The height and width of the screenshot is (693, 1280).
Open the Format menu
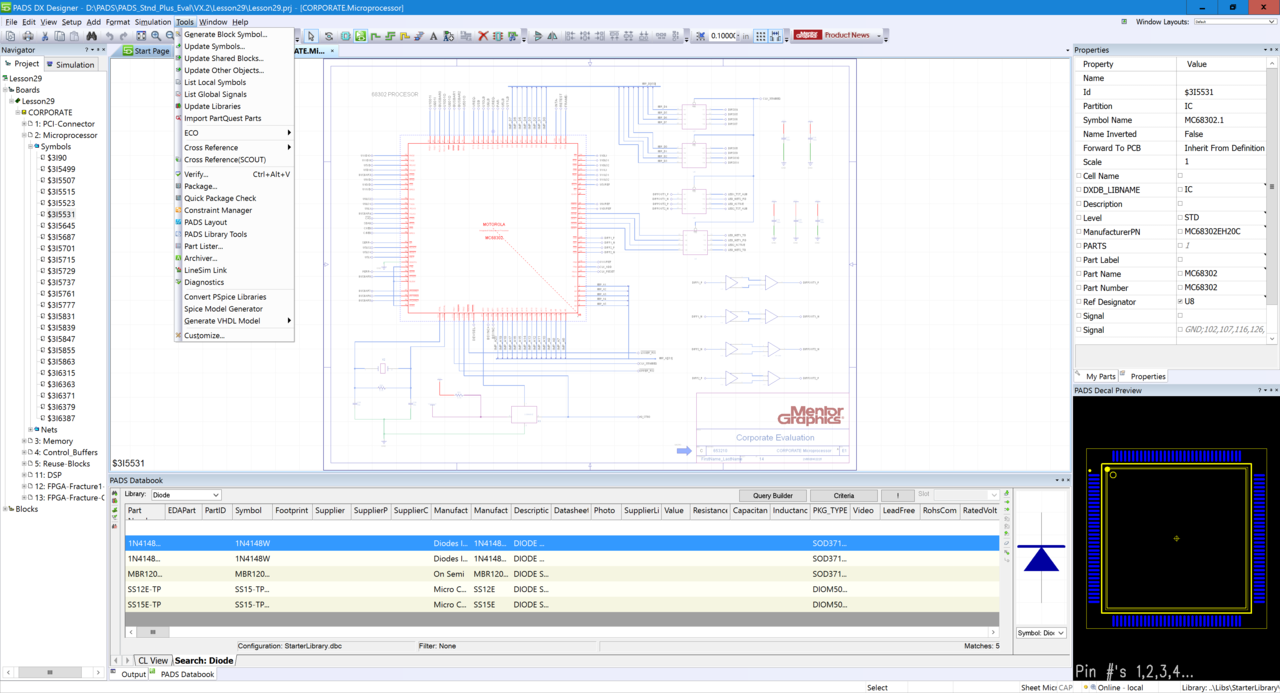tap(118, 22)
